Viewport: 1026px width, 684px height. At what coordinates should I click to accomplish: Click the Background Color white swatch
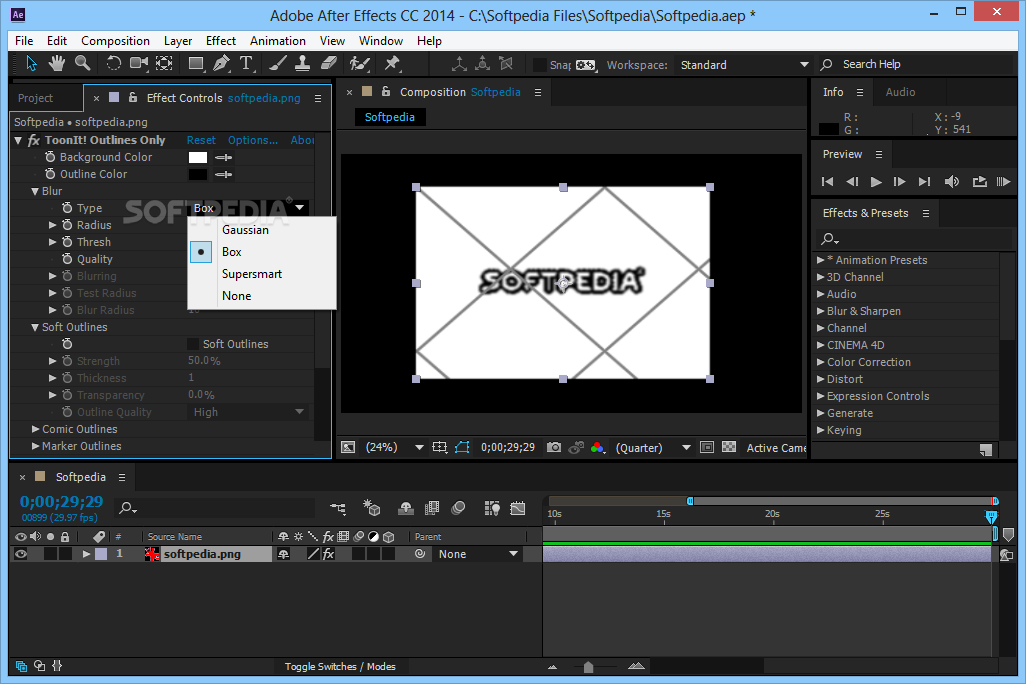[x=198, y=157]
